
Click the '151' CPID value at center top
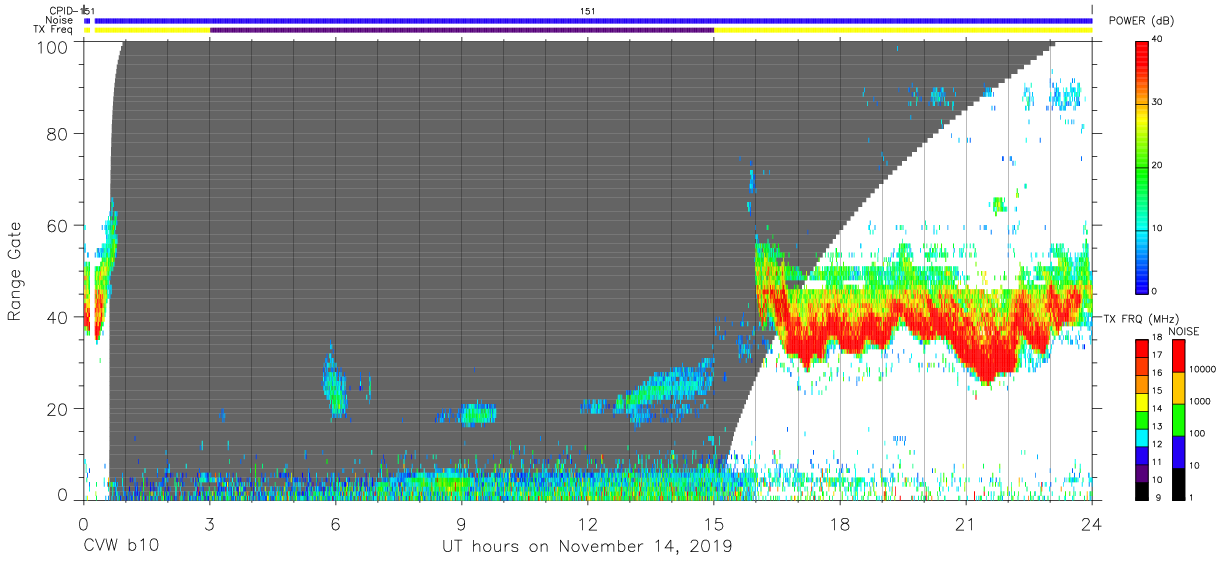click(588, 11)
